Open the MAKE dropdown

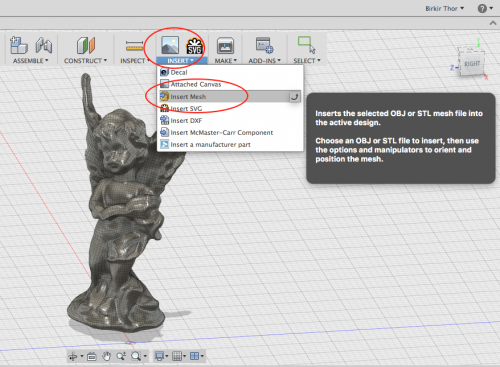coord(226,61)
